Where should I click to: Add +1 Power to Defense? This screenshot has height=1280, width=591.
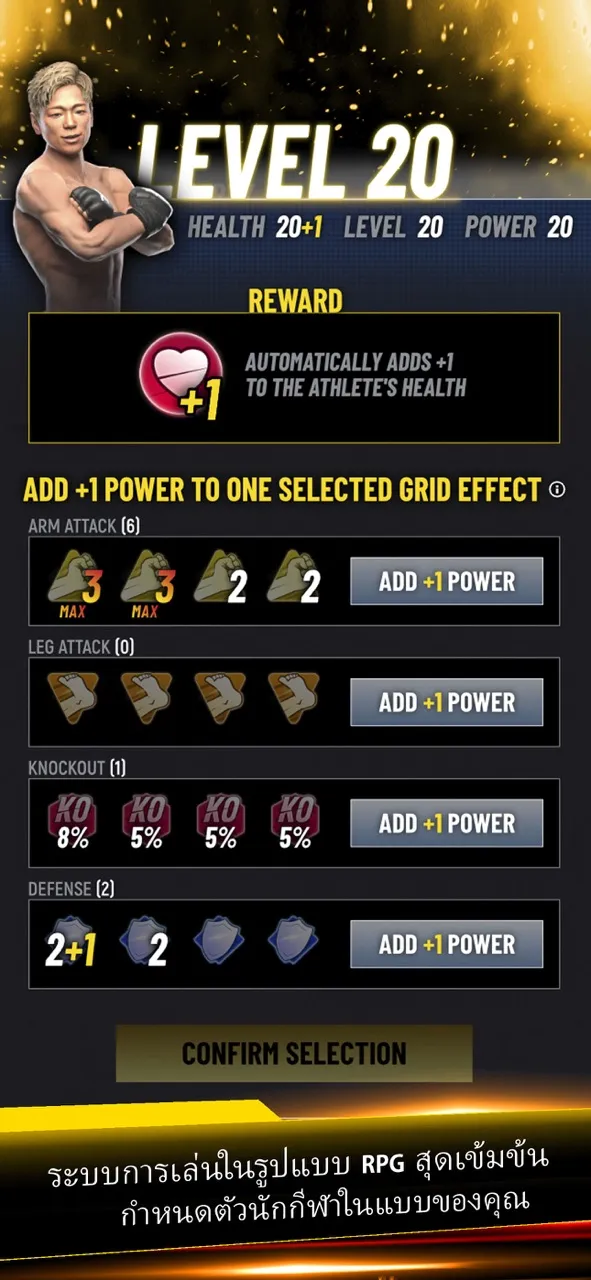pos(446,944)
